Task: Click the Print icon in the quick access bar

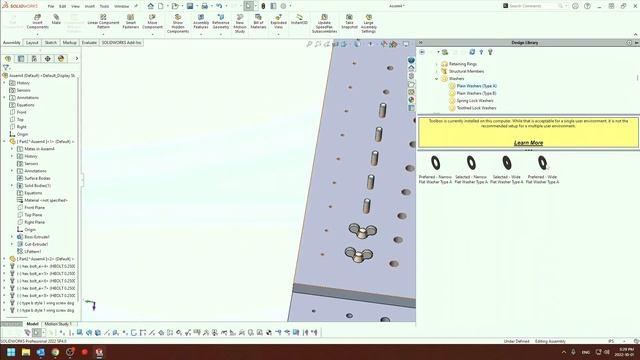Action: click(204, 6)
